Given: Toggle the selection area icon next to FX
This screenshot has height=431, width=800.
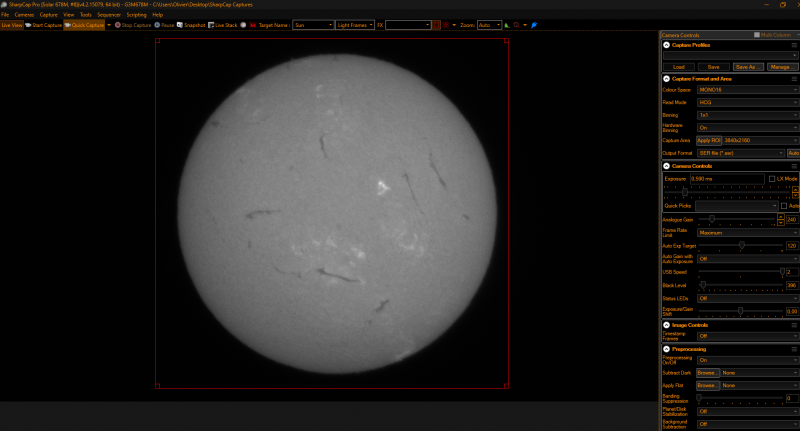Looking at the screenshot, I should pyautogui.click(x=436, y=25).
